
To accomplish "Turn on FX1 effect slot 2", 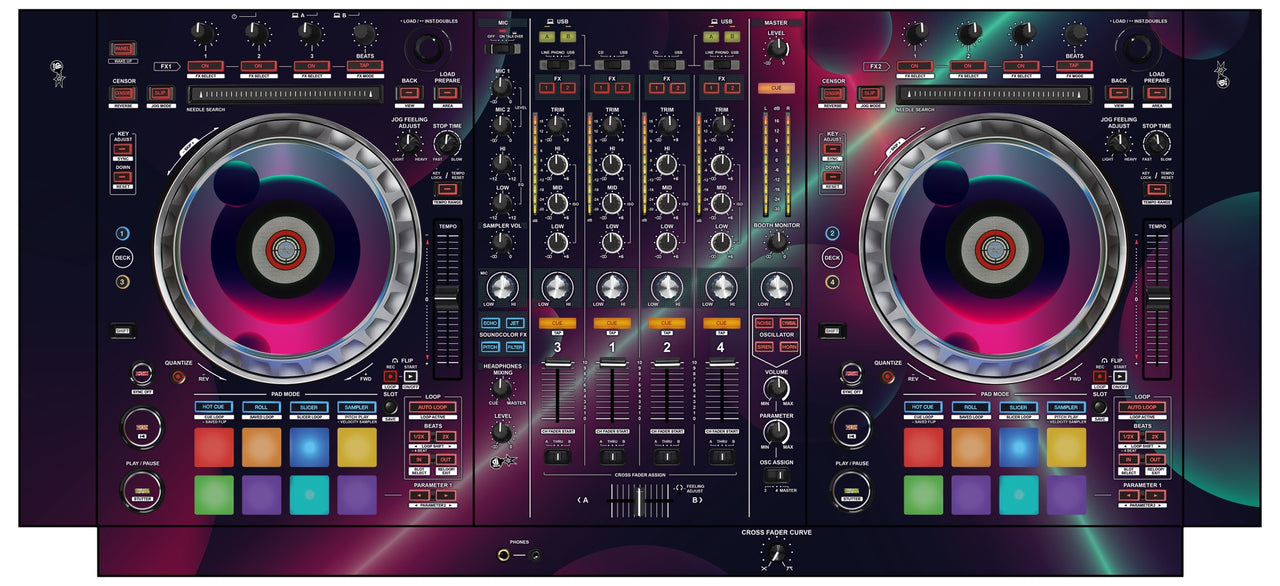I will point(258,66).
